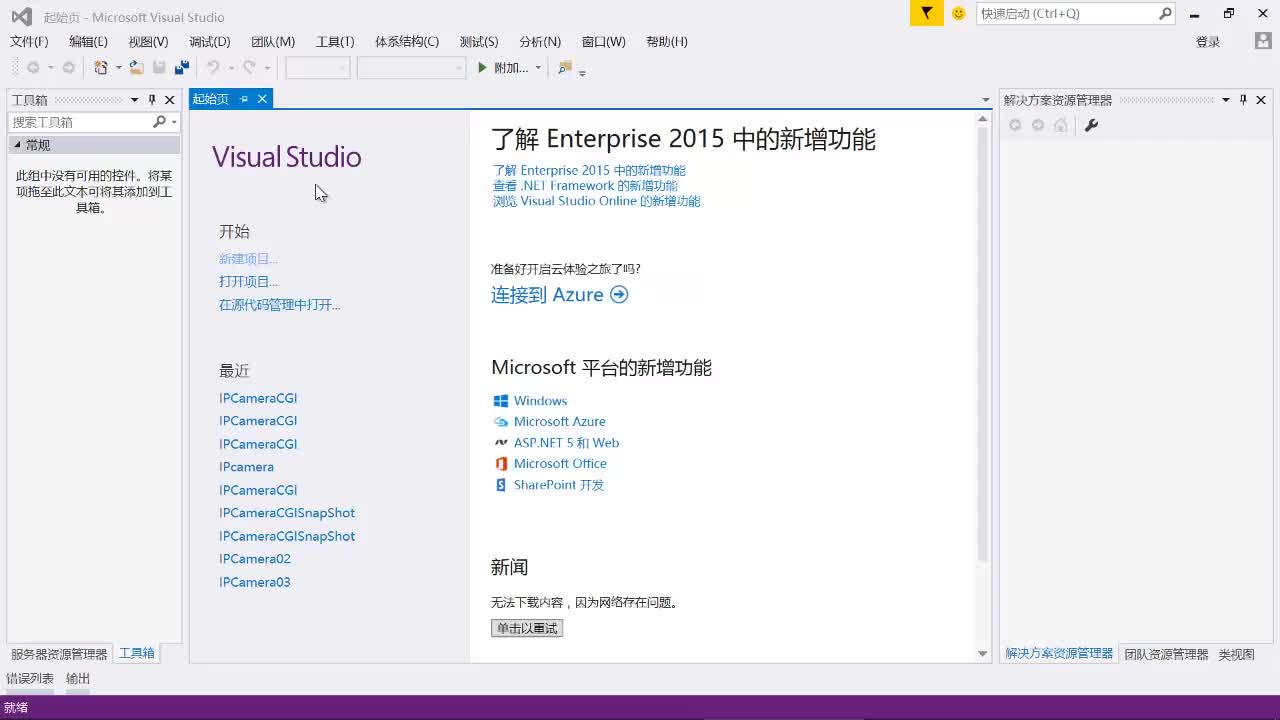1280x720 pixels.
Task: Click 在源代码管理中打开... link
Action: (x=280, y=305)
